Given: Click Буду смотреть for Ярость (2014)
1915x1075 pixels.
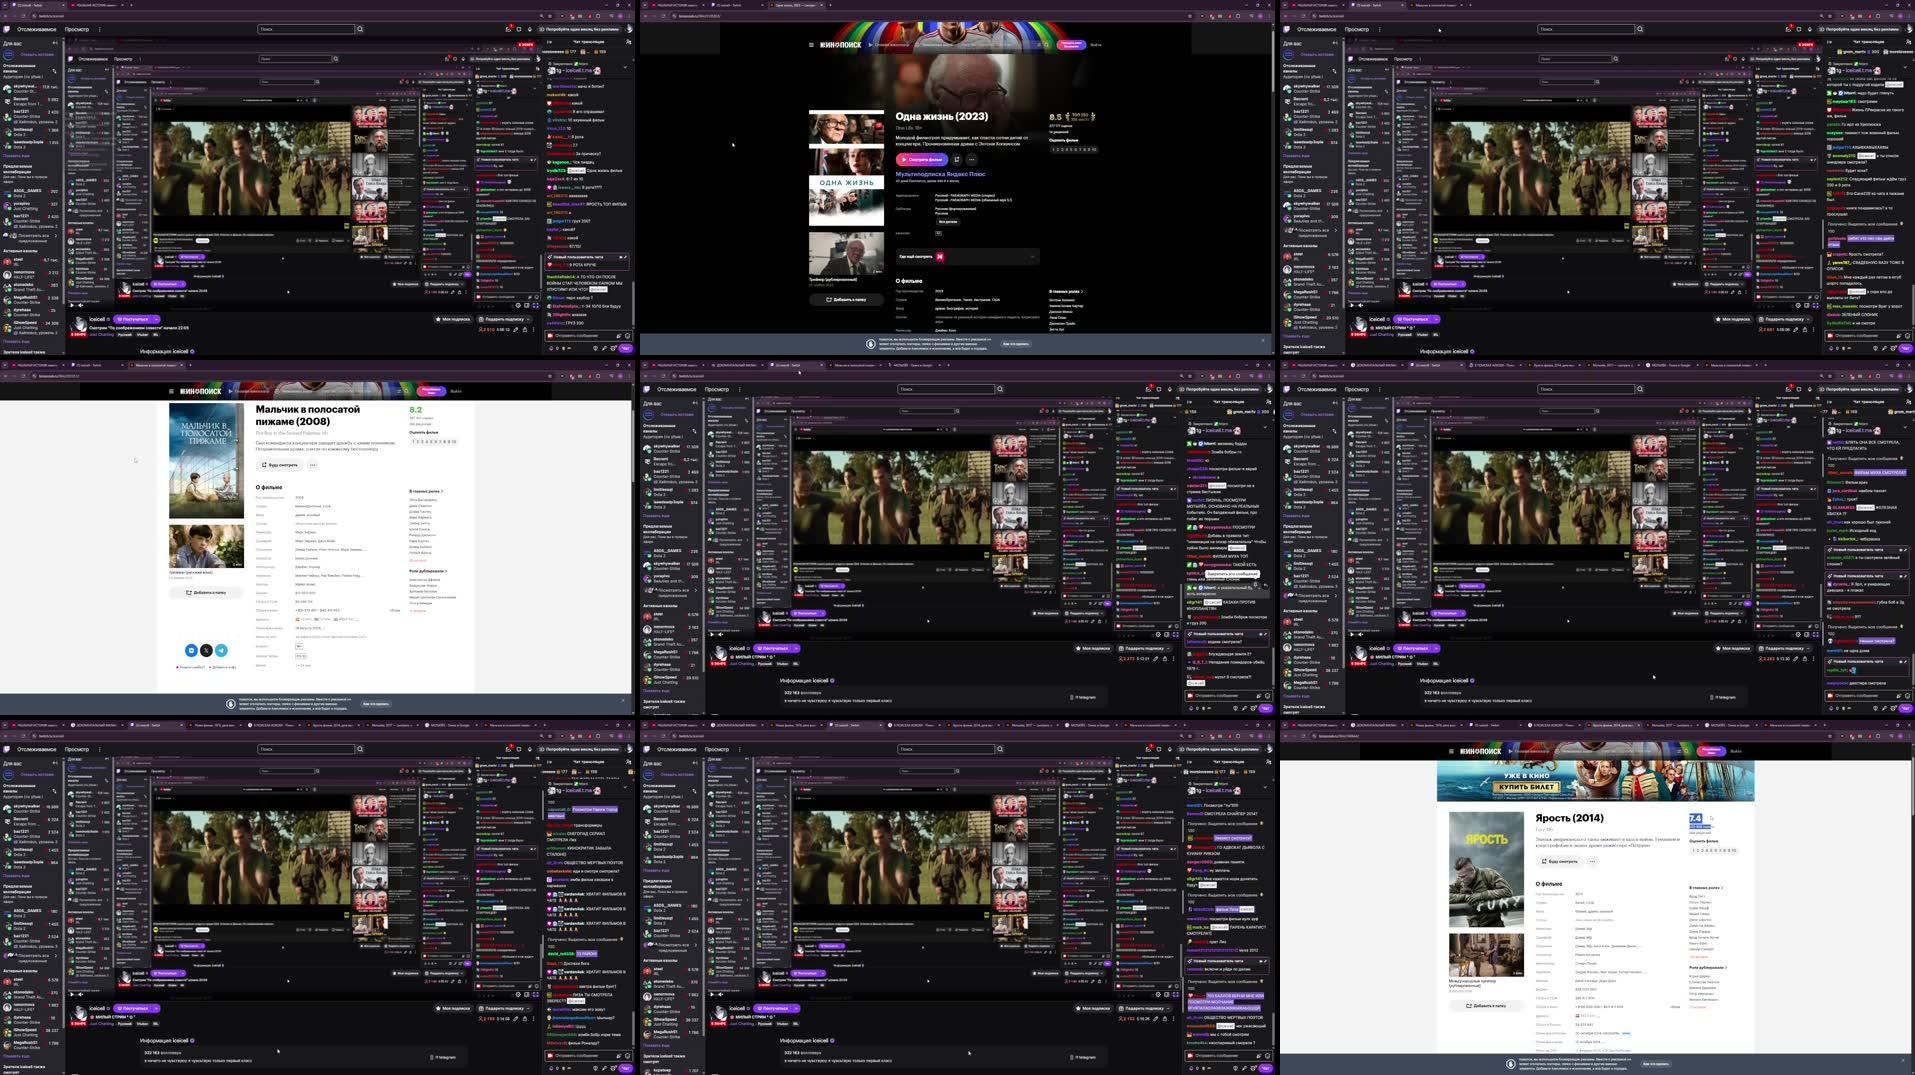Looking at the screenshot, I should pyautogui.click(x=1560, y=861).
